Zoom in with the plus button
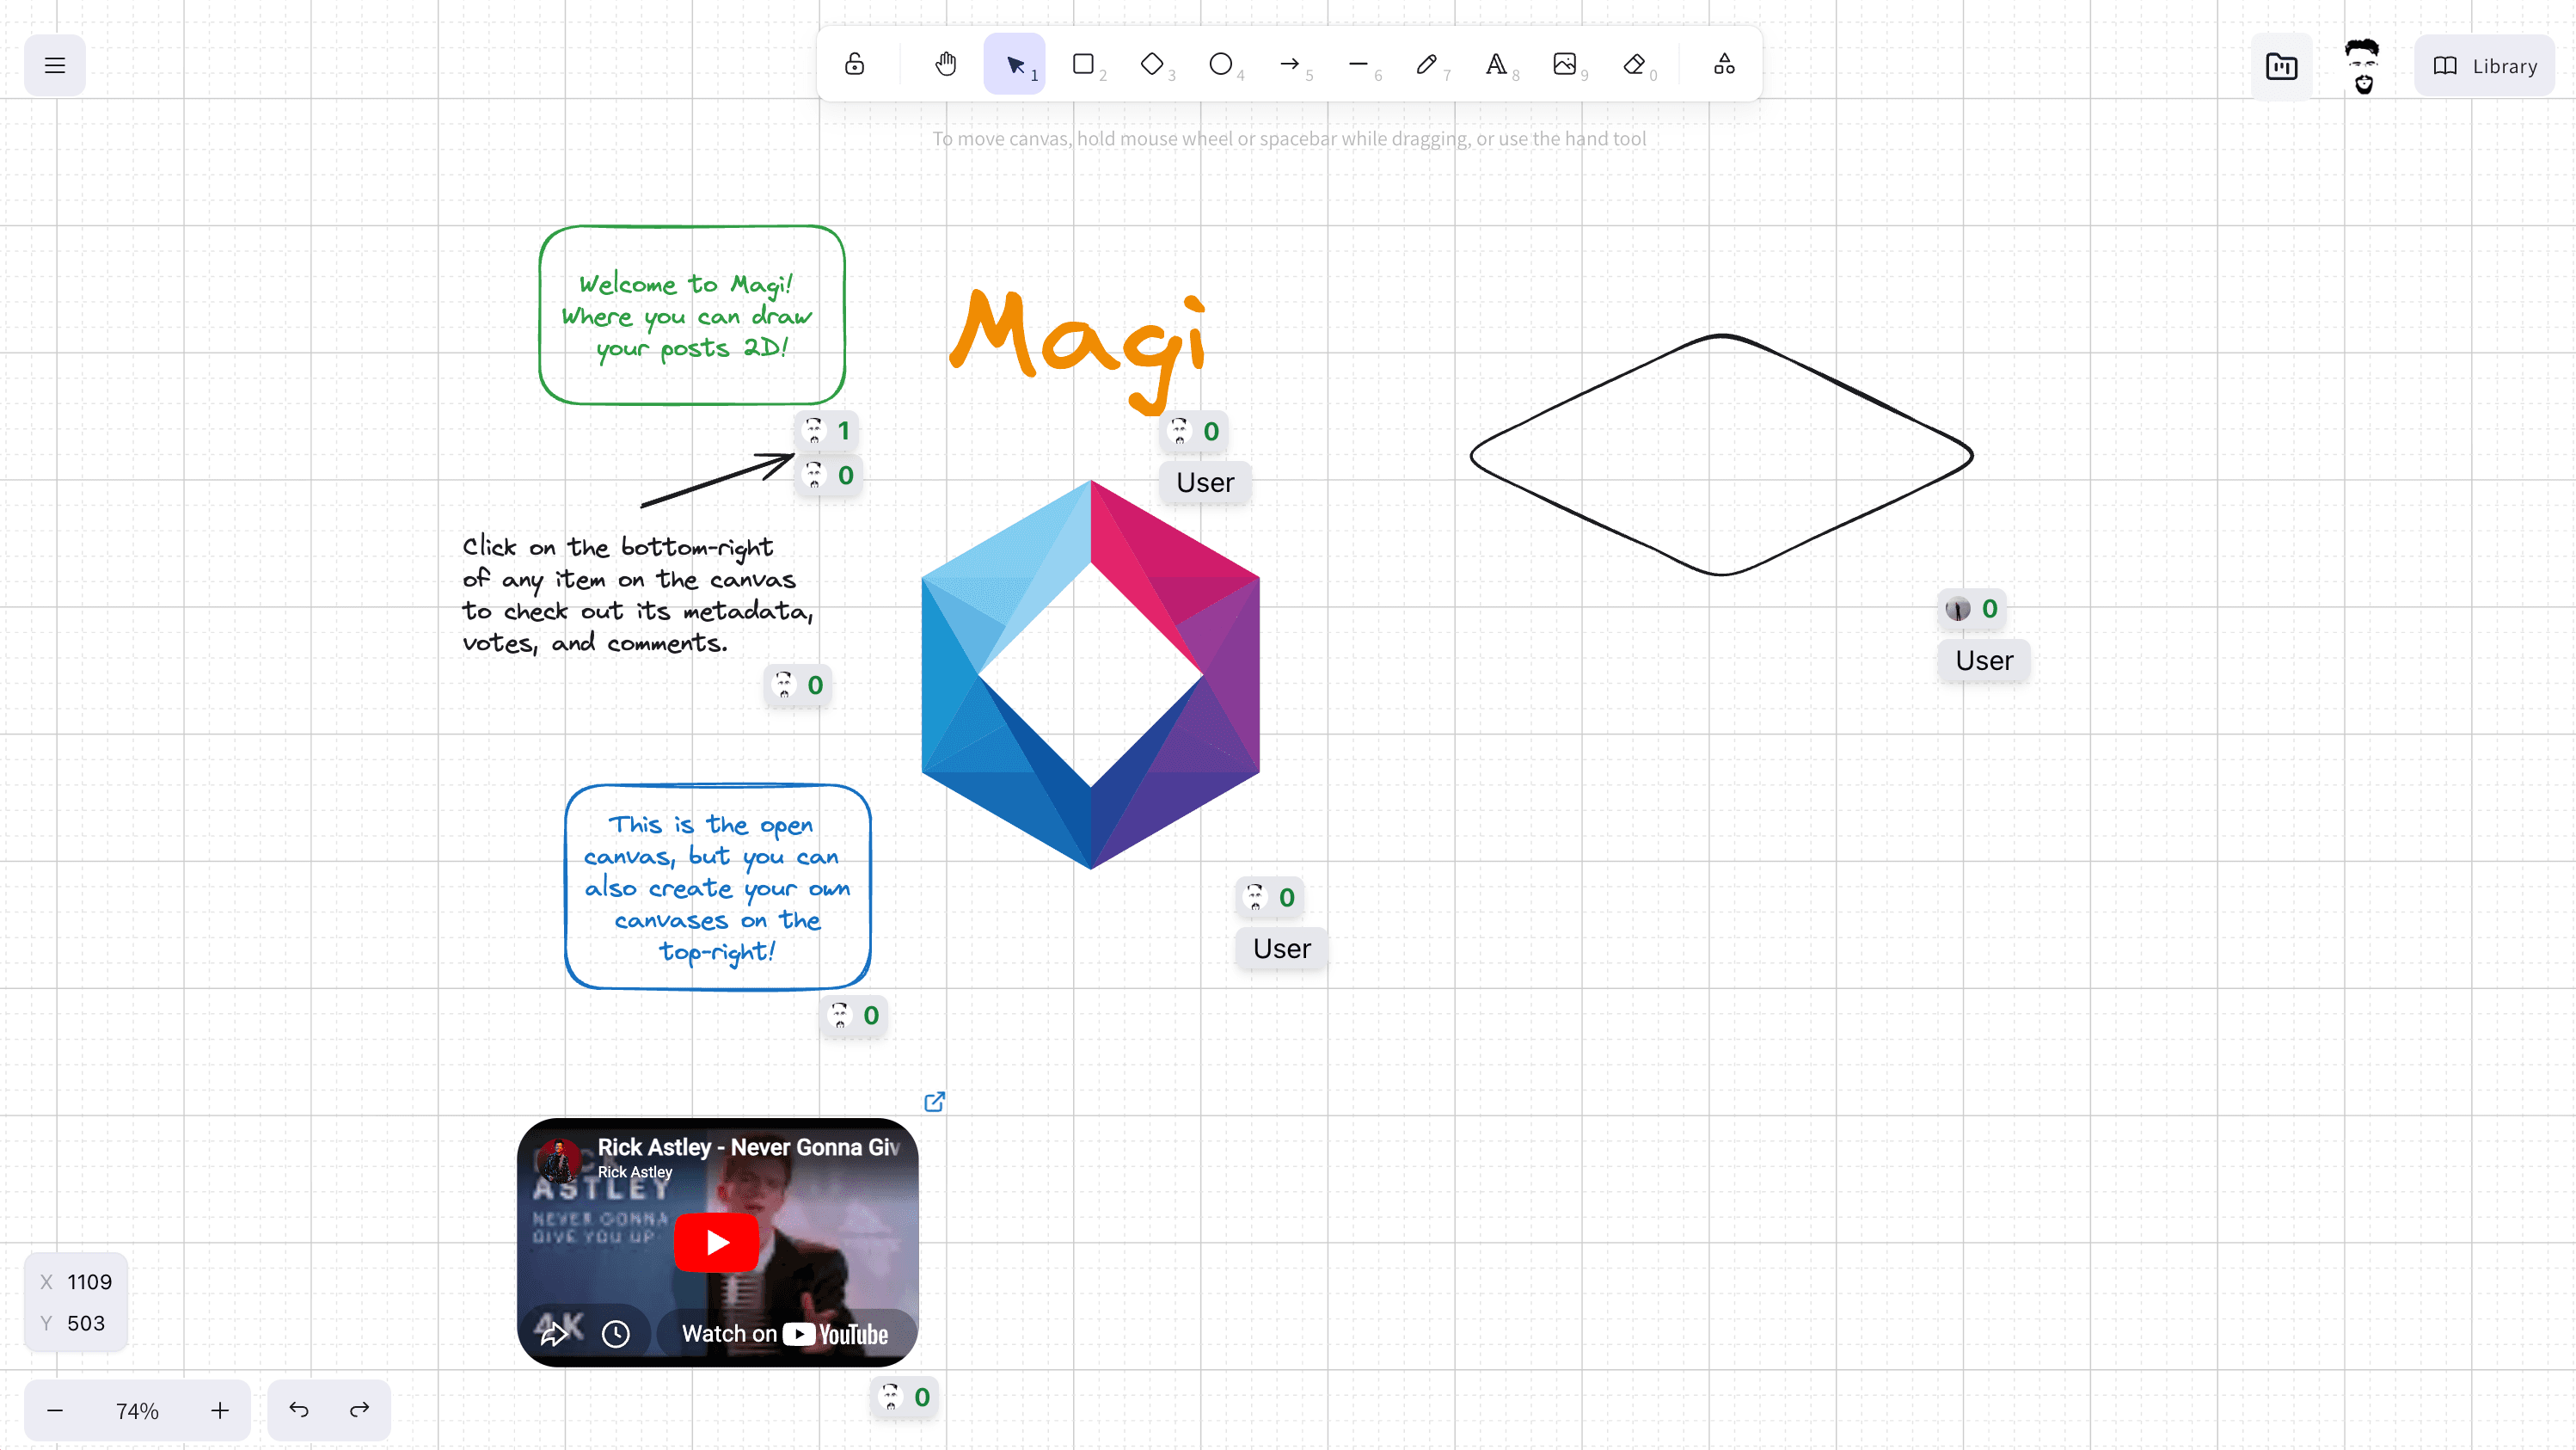The width and height of the screenshot is (2576, 1450). (x=220, y=1410)
